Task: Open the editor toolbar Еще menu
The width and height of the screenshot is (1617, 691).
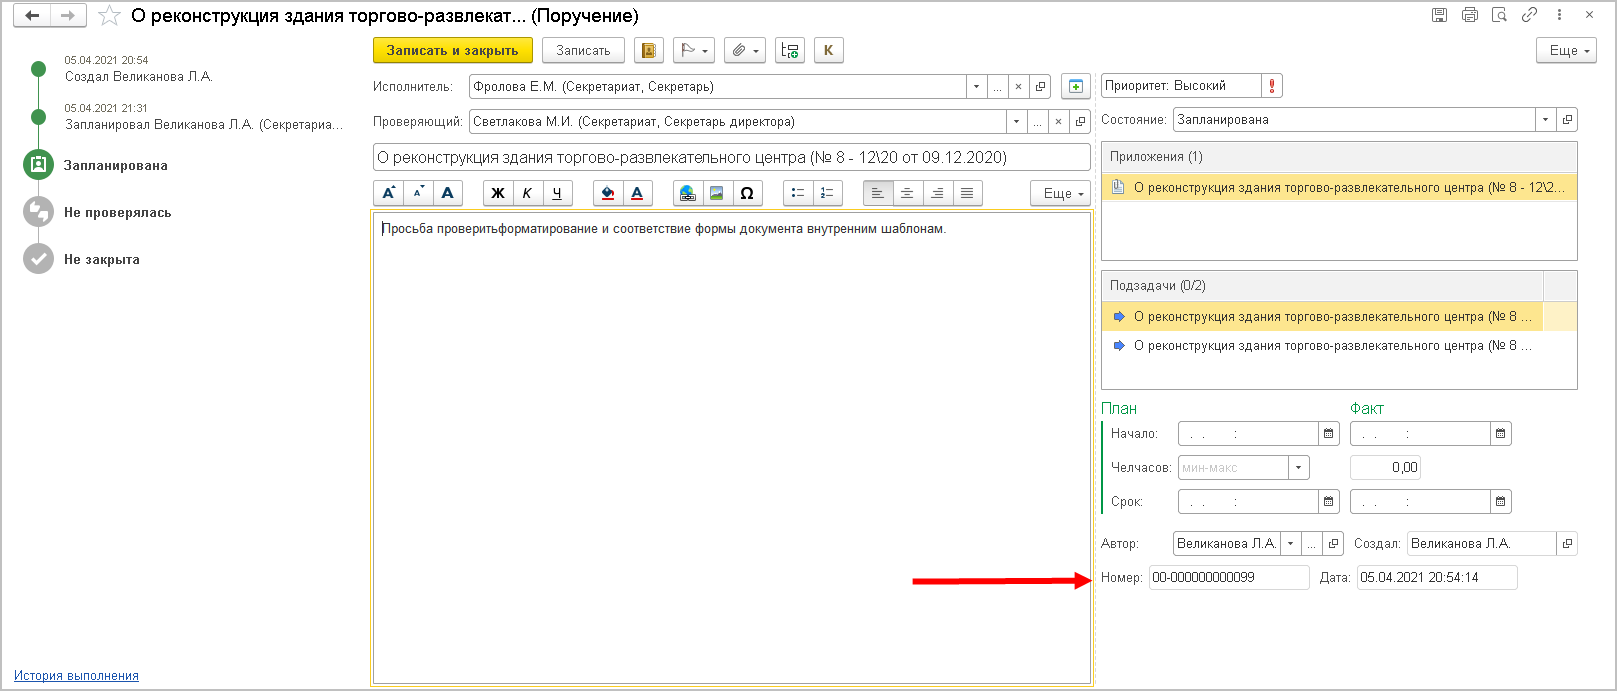Action: coord(1061,193)
